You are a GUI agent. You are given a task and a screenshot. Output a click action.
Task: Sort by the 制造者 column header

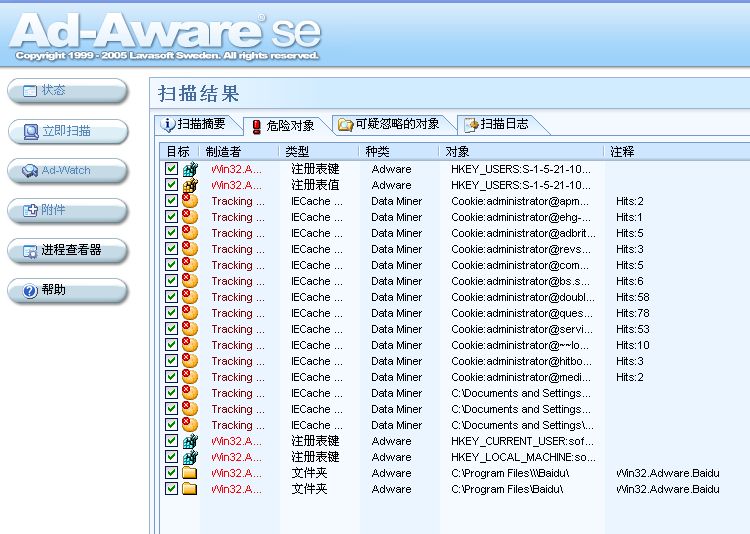[238, 152]
